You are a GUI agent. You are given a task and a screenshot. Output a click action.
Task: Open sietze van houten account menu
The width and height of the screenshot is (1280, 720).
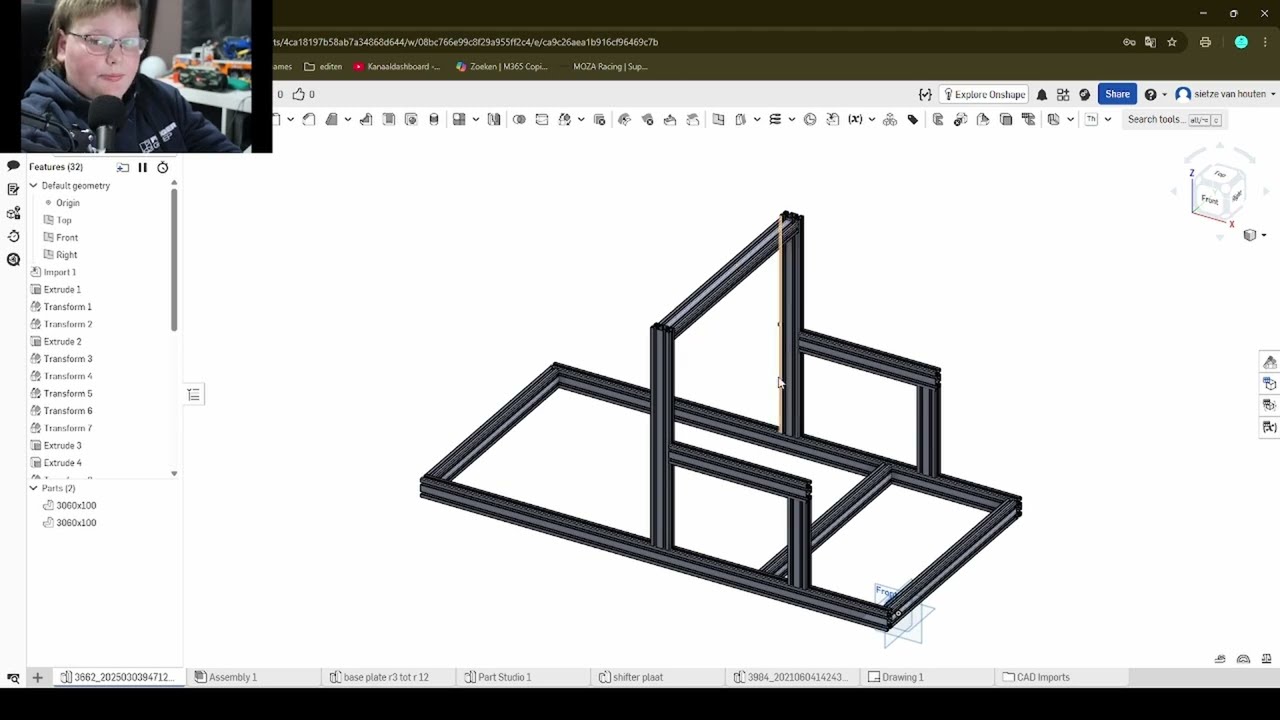[x=1226, y=94]
